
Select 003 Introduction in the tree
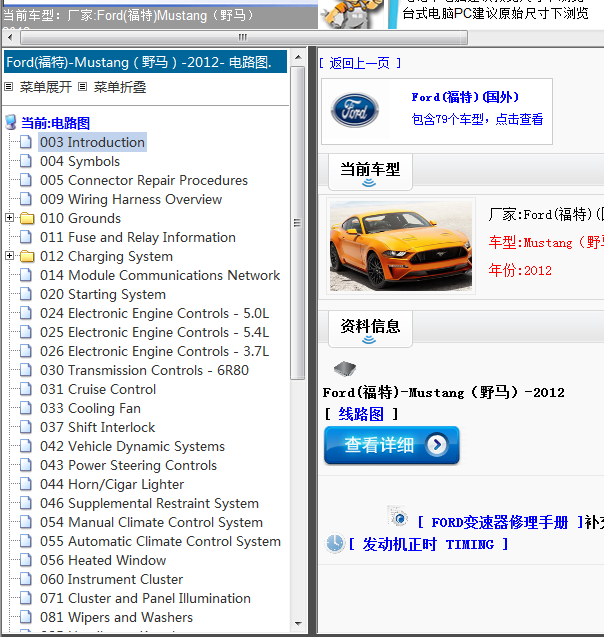pyautogui.click(x=92, y=142)
